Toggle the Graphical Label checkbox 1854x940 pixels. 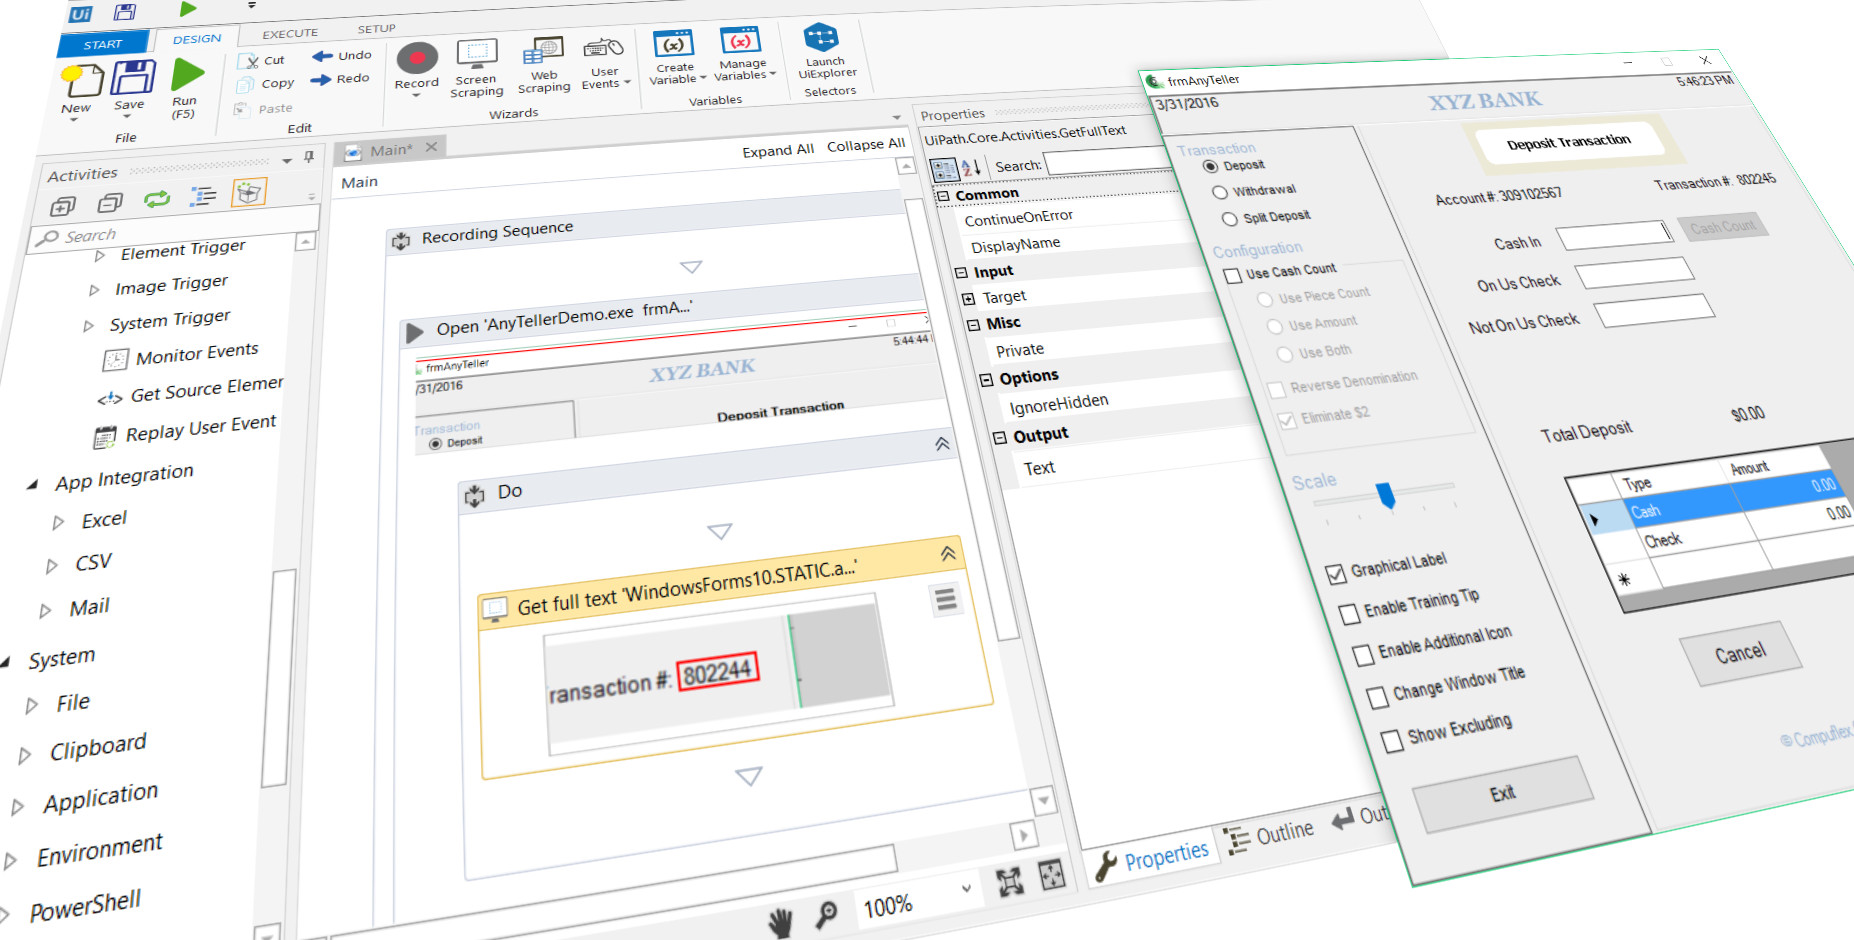[1335, 574]
